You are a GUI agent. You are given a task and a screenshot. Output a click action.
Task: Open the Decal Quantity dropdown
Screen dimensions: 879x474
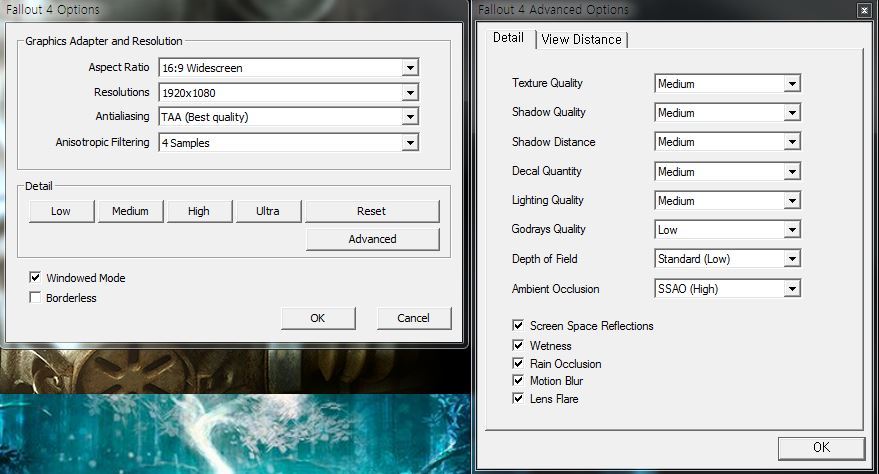[727, 171]
